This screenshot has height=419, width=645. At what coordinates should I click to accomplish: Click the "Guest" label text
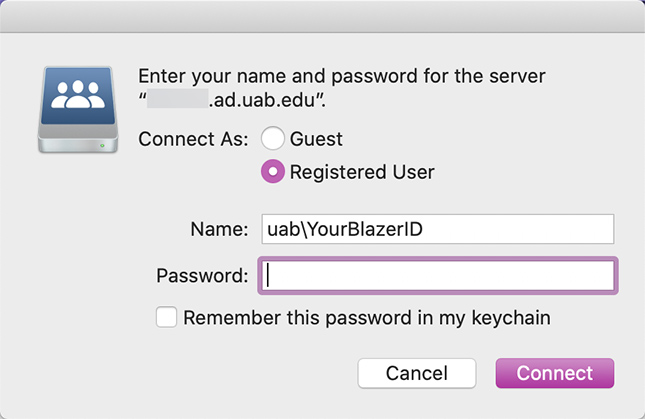click(316, 139)
